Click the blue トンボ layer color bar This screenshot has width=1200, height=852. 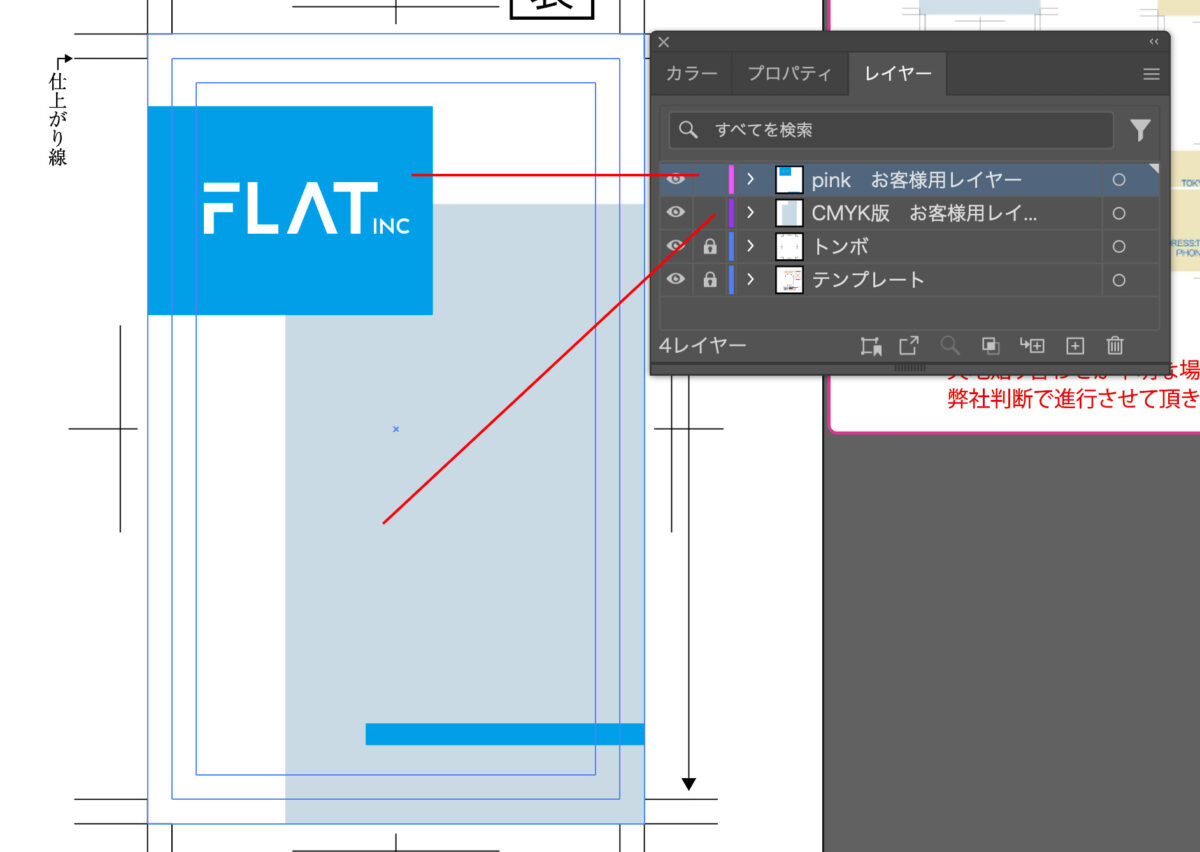[x=731, y=246]
